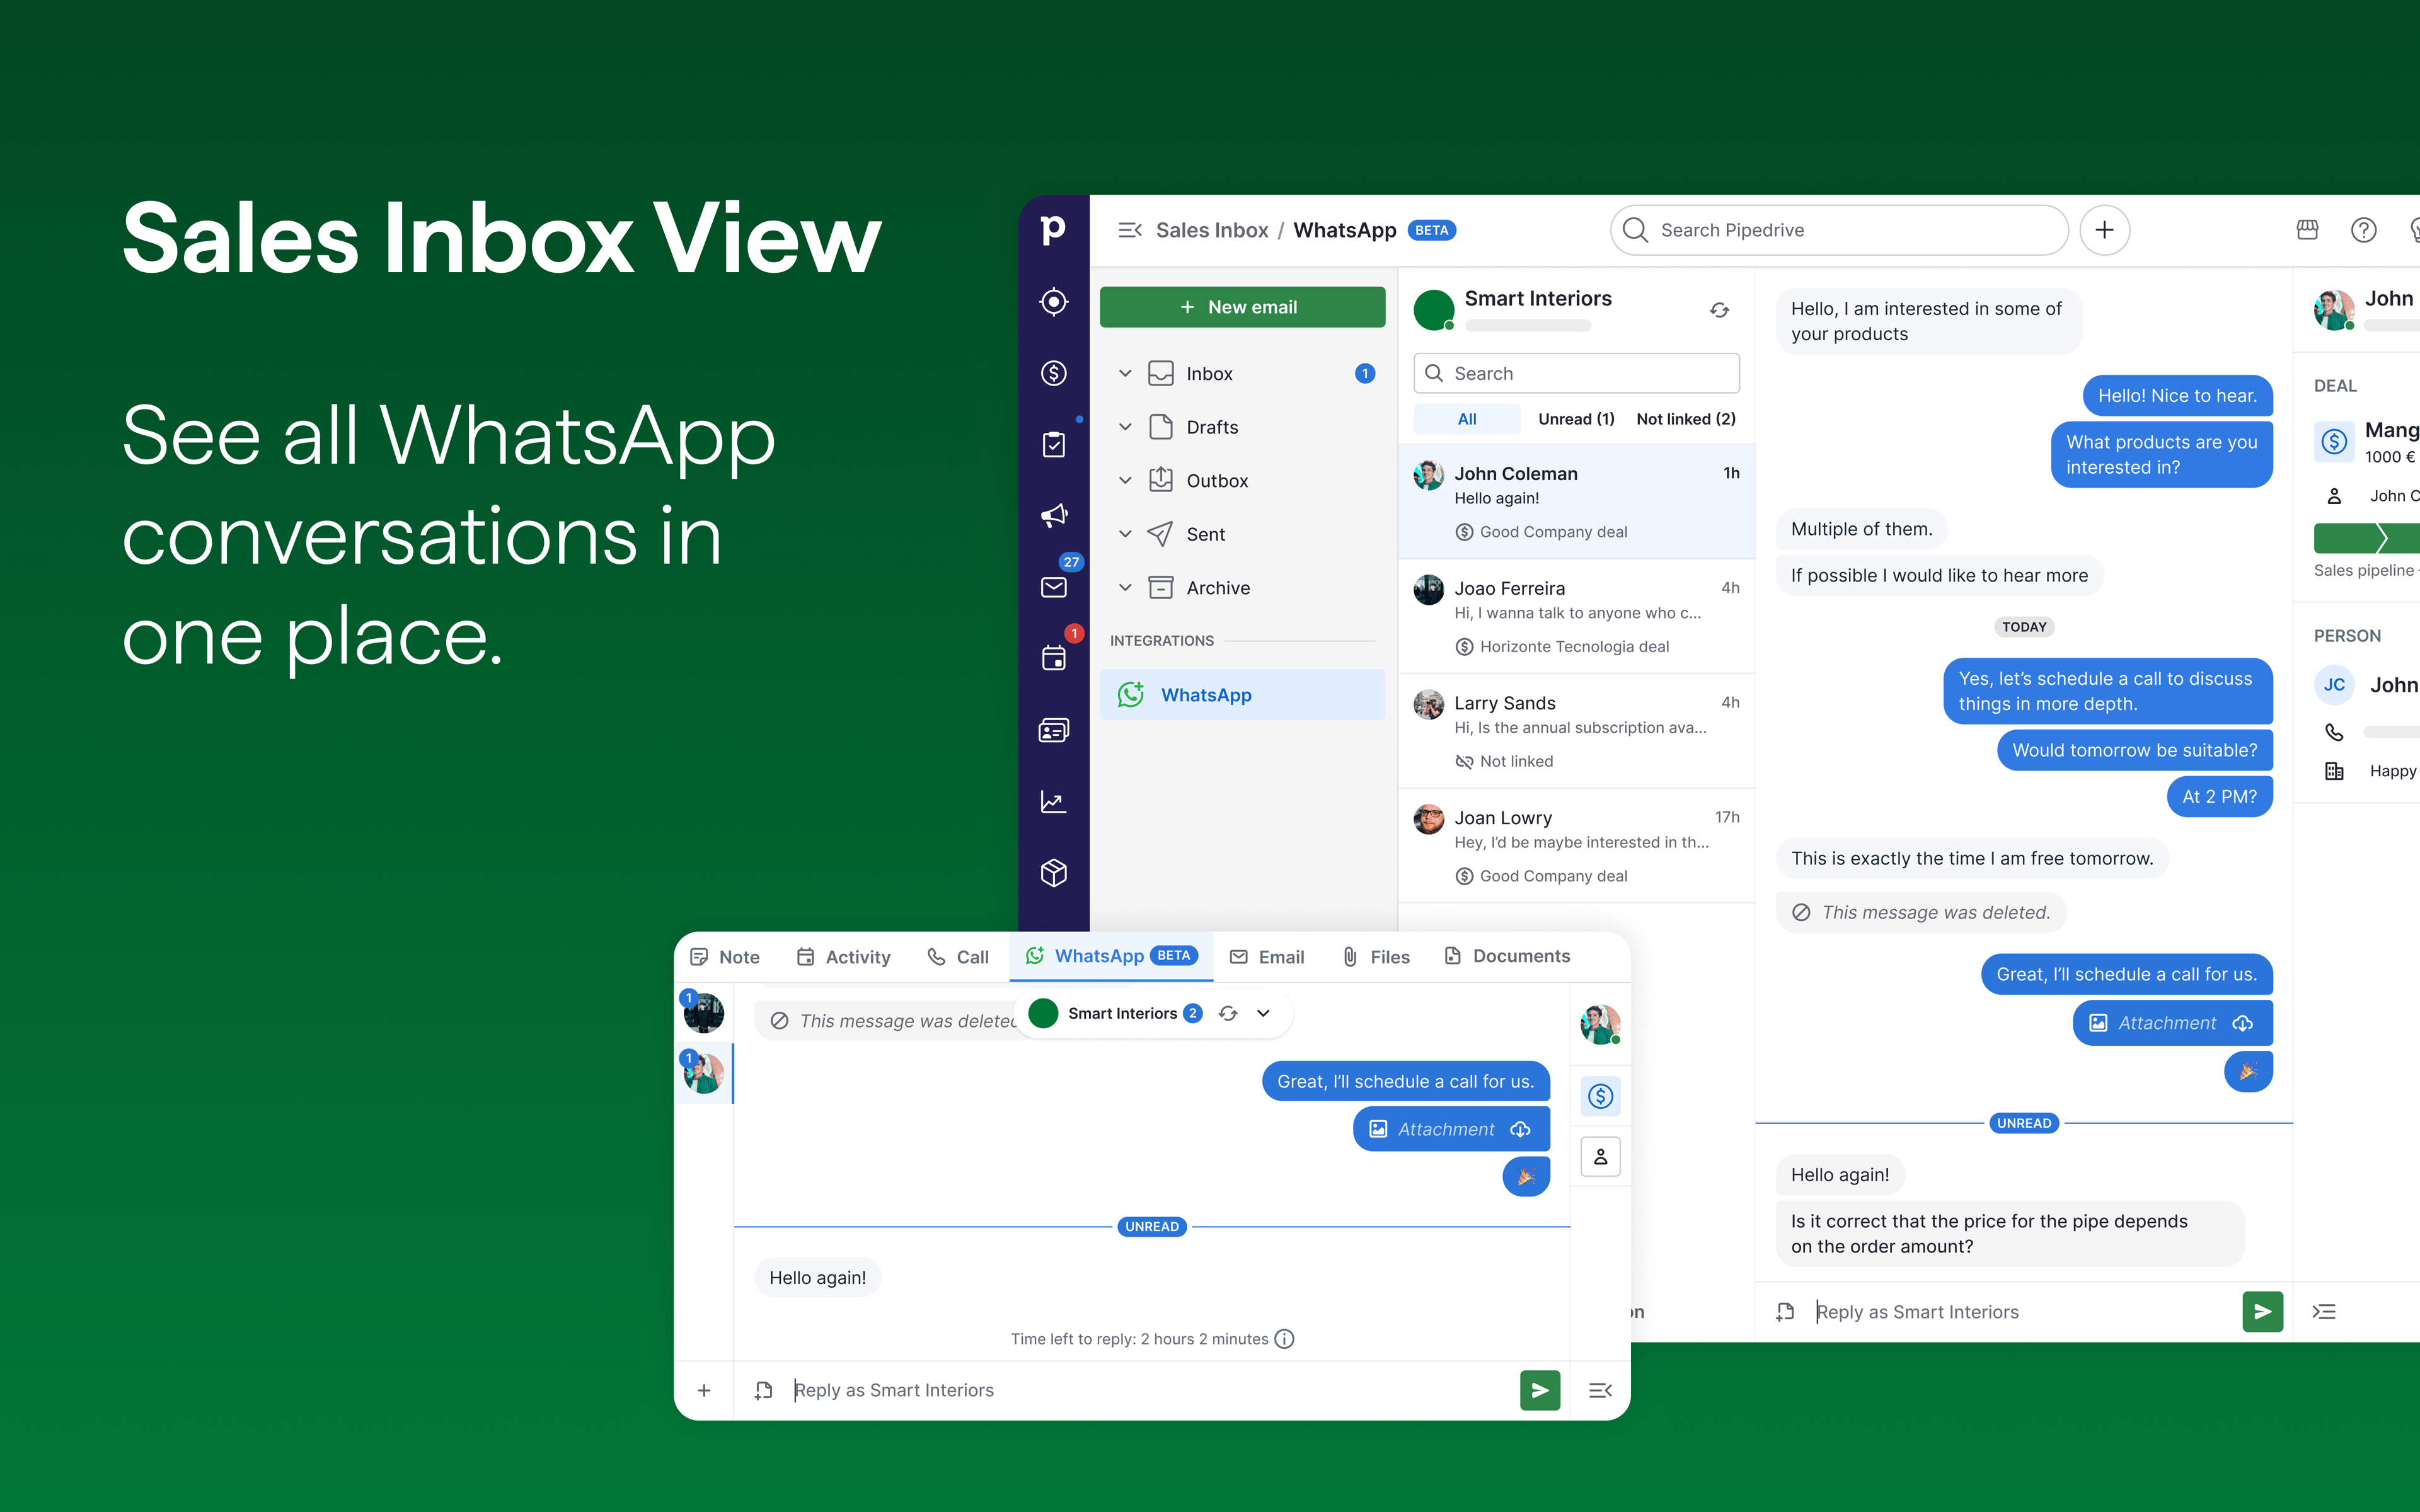Image resolution: width=2420 pixels, height=1512 pixels.
Task: Expand the Archive folder chevron
Action: pyautogui.click(x=1125, y=588)
